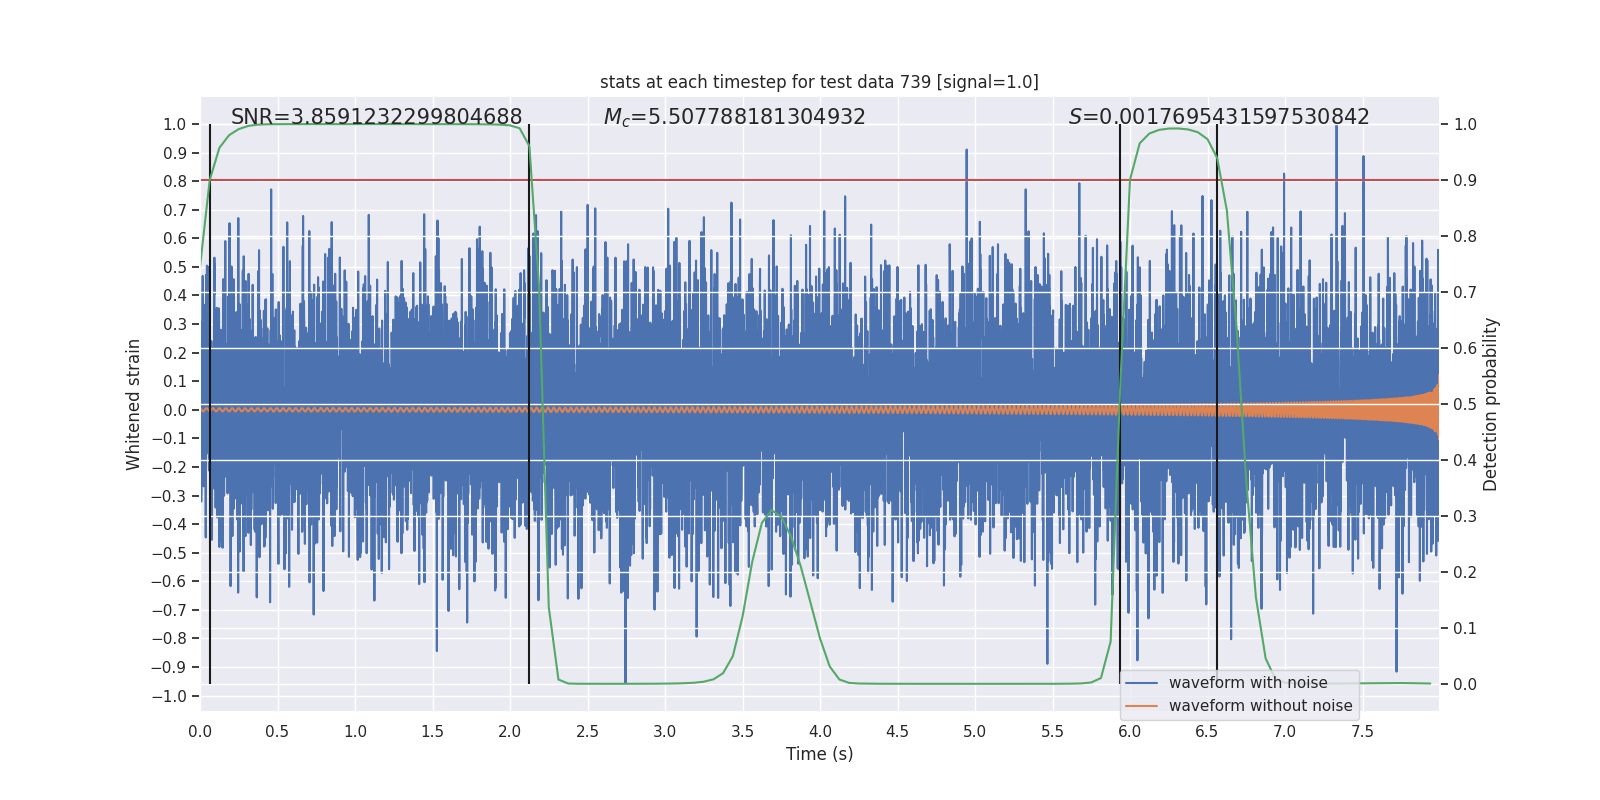The height and width of the screenshot is (800, 1600).
Task: Click the 'waveform without noise' legend entry
Action: pos(1260,706)
